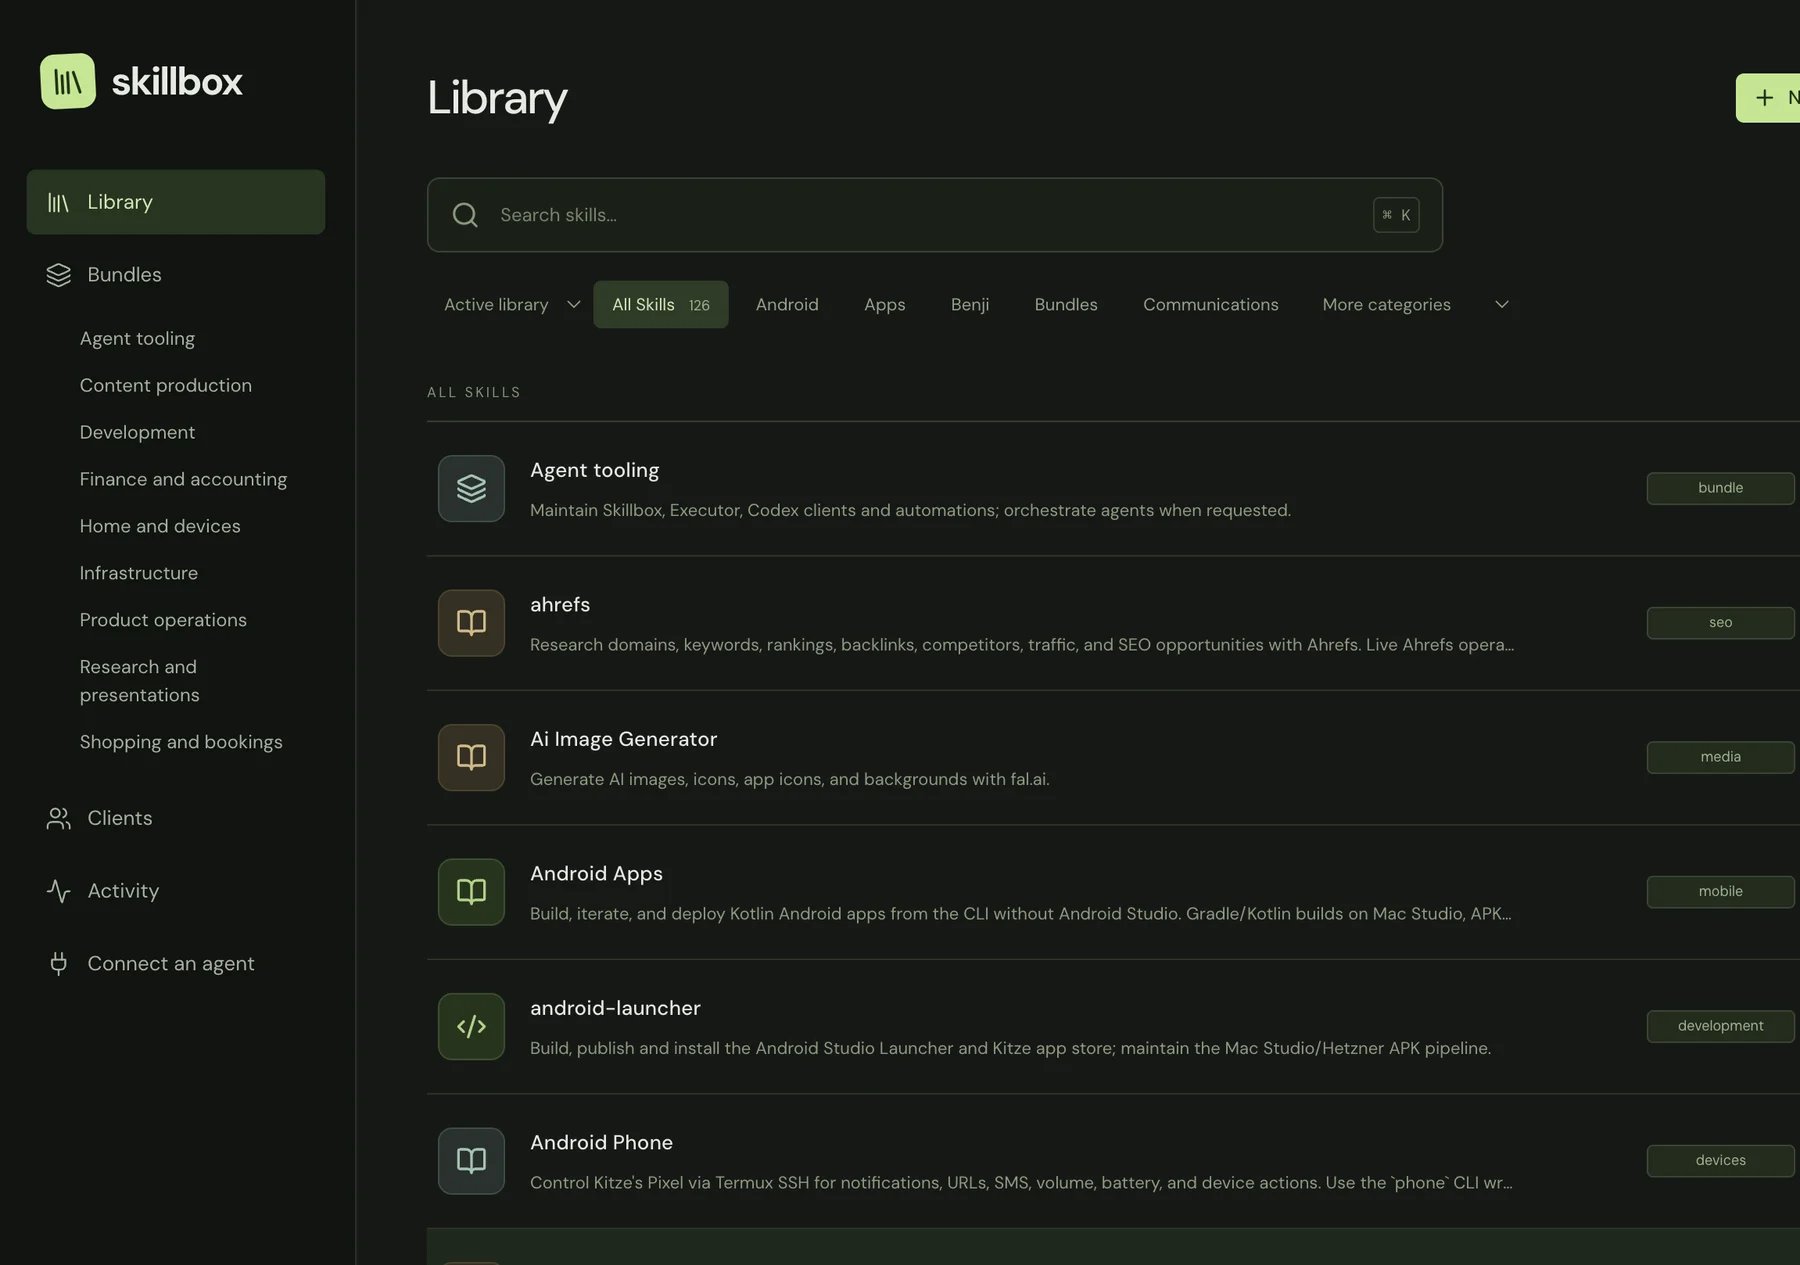1800x1265 pixels.
Task: Click the bundle tag on Agent tooling
Action: [x=1720, y=489]
